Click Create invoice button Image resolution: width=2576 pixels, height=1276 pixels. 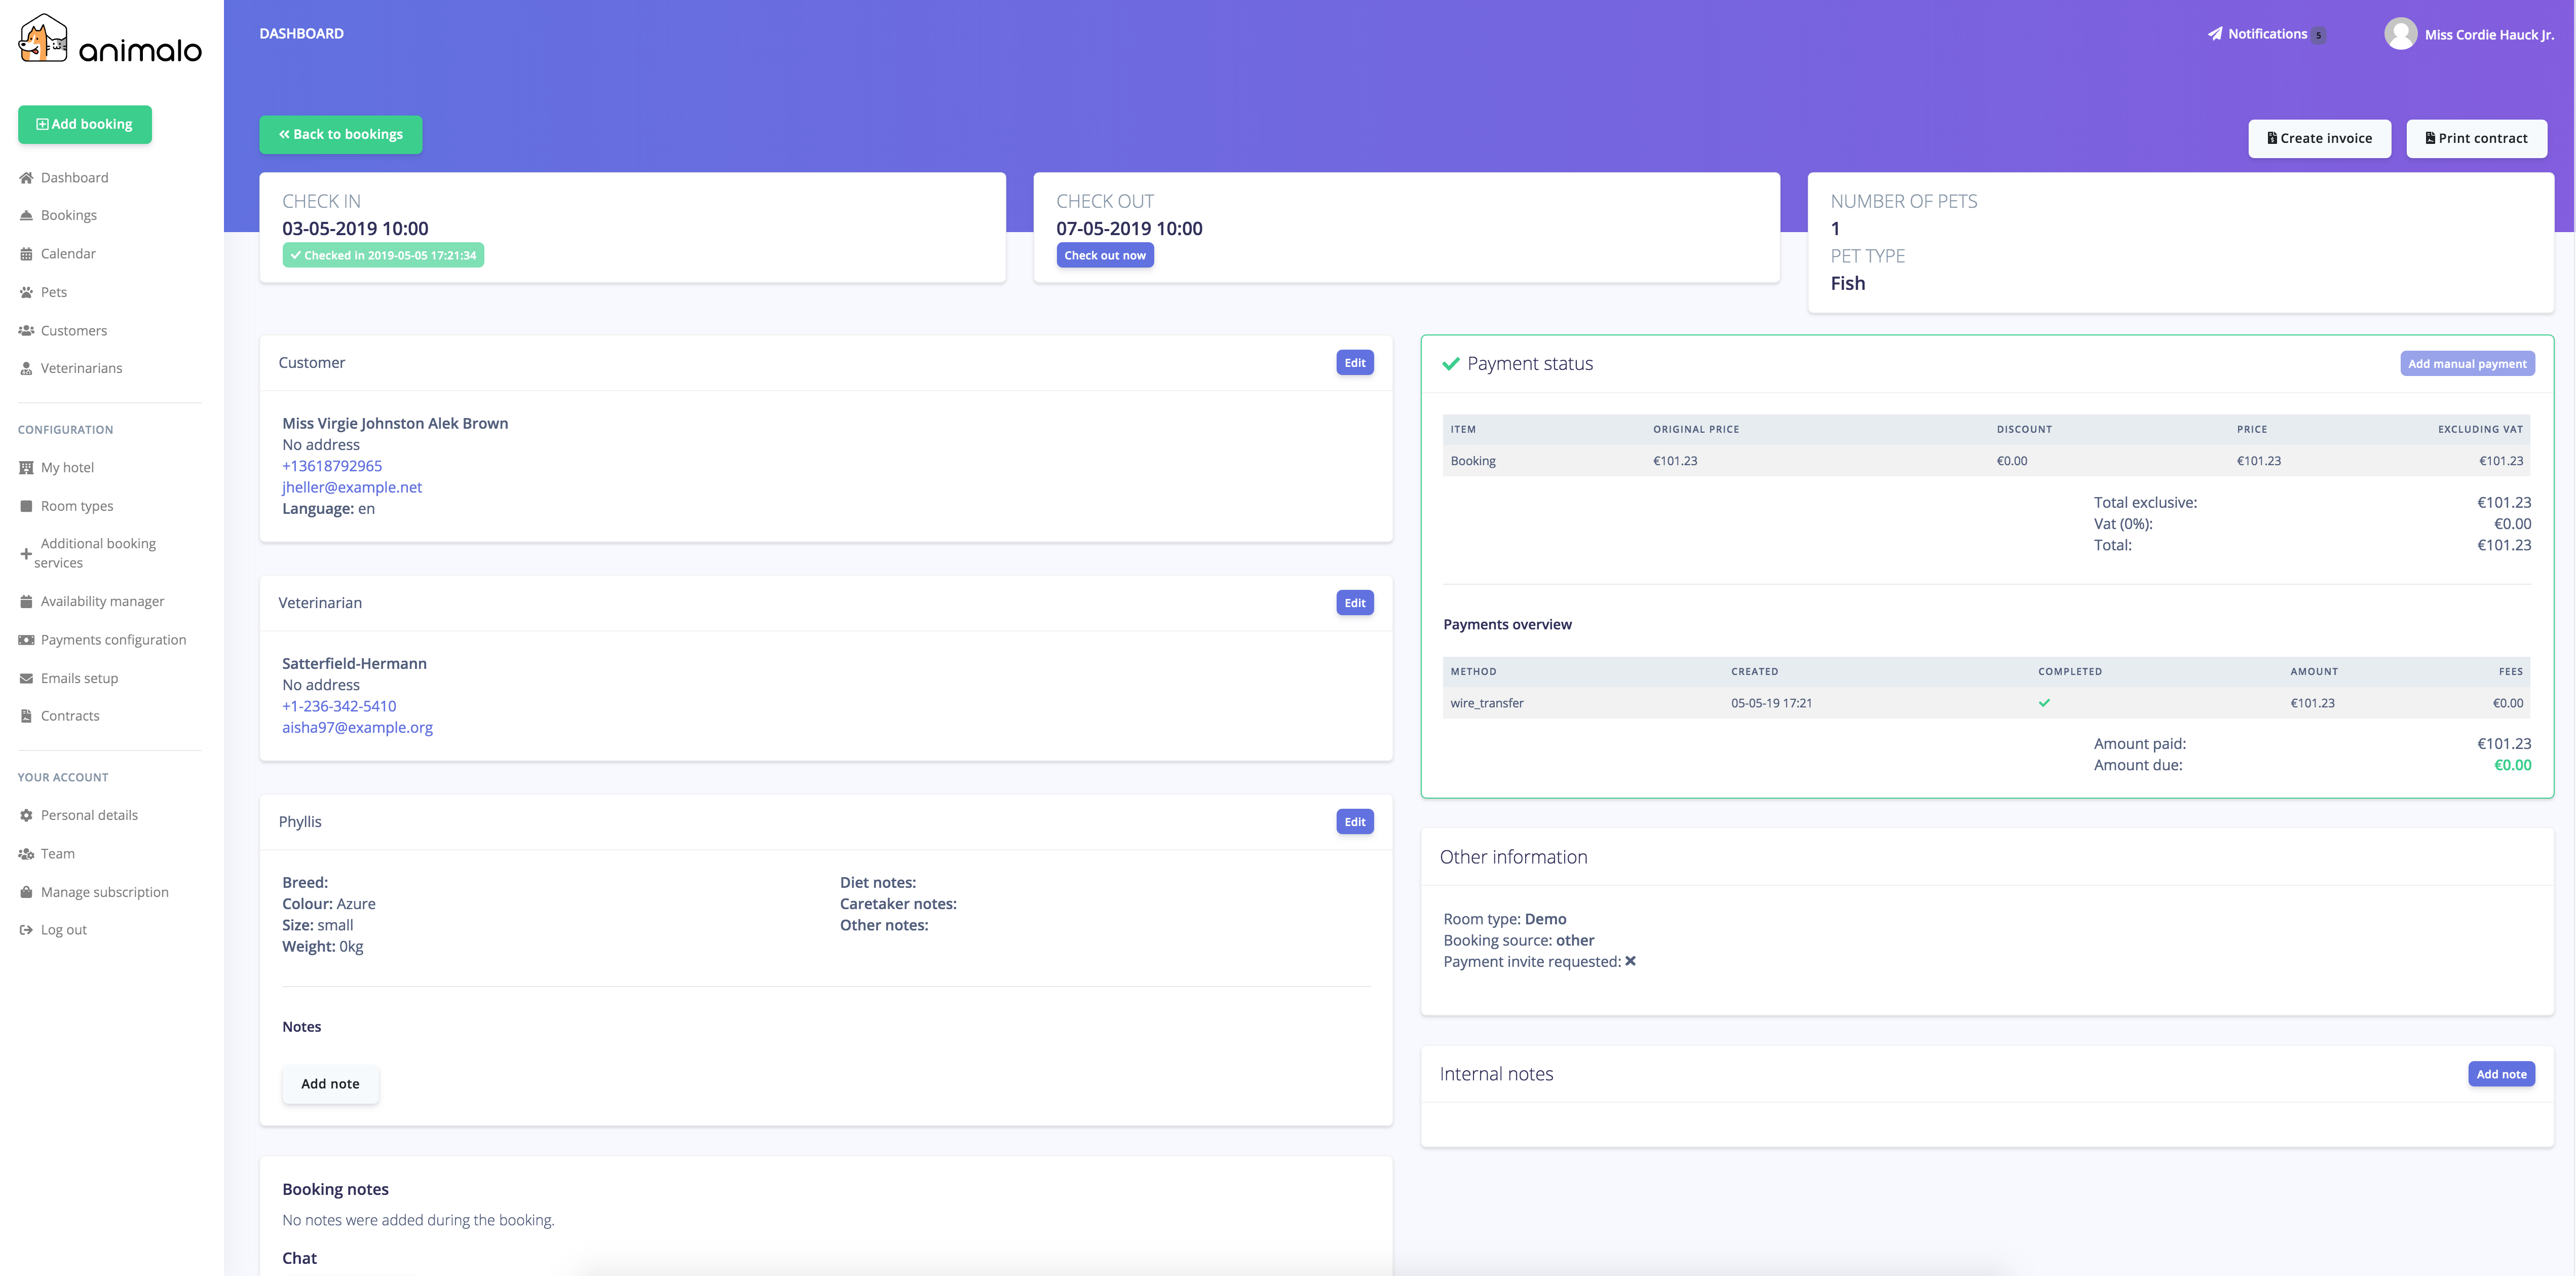(2319, 139)
